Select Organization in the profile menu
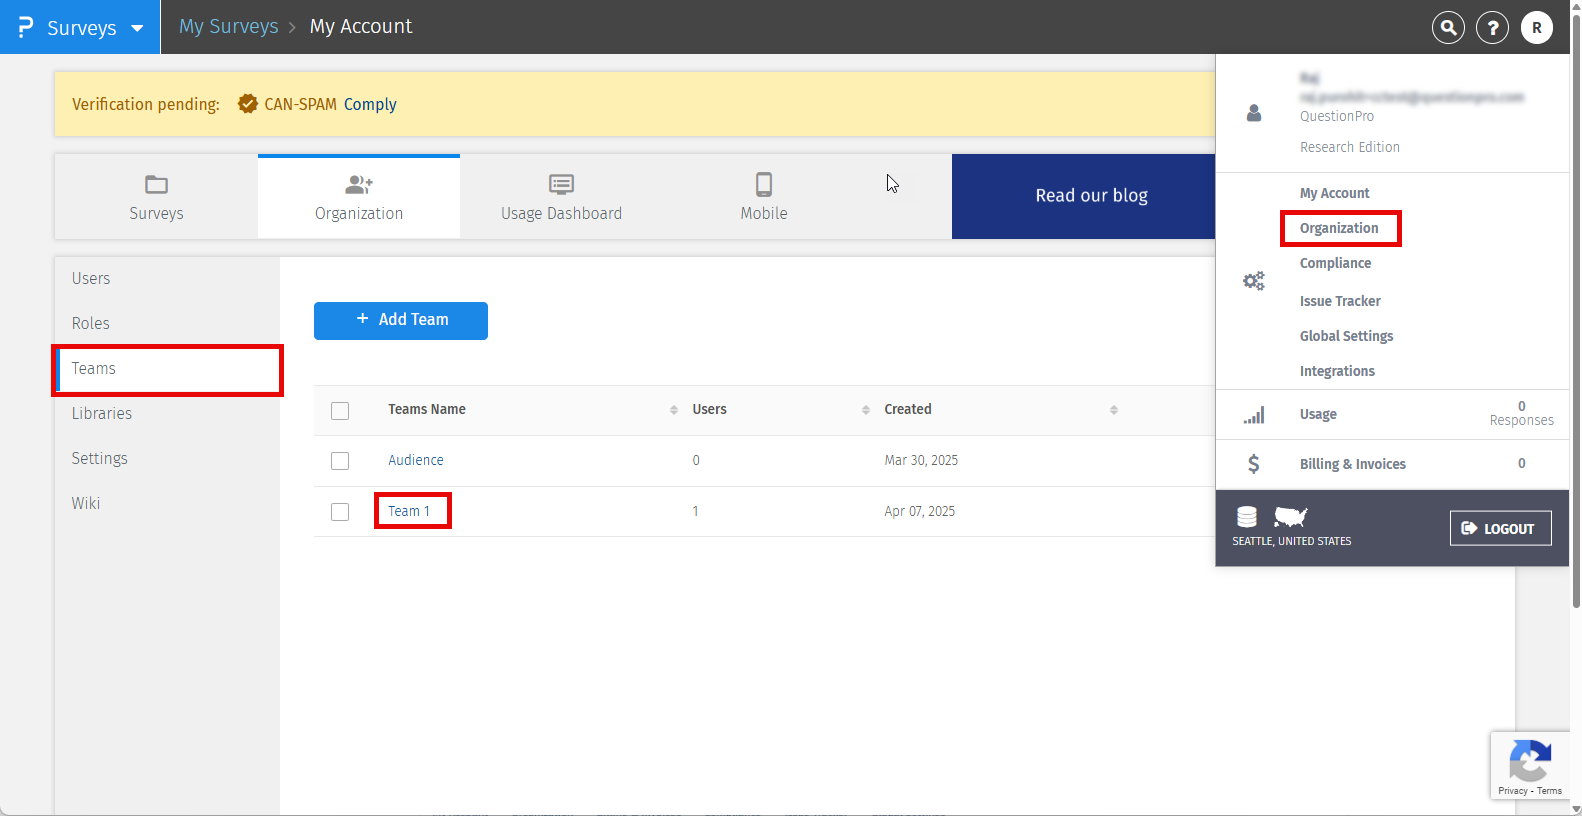 click(1339, 228)
